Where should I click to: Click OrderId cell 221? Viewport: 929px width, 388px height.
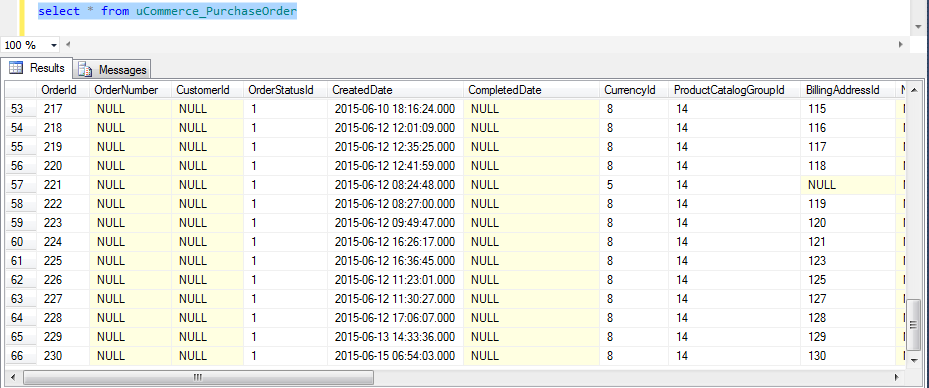(63, 185)
